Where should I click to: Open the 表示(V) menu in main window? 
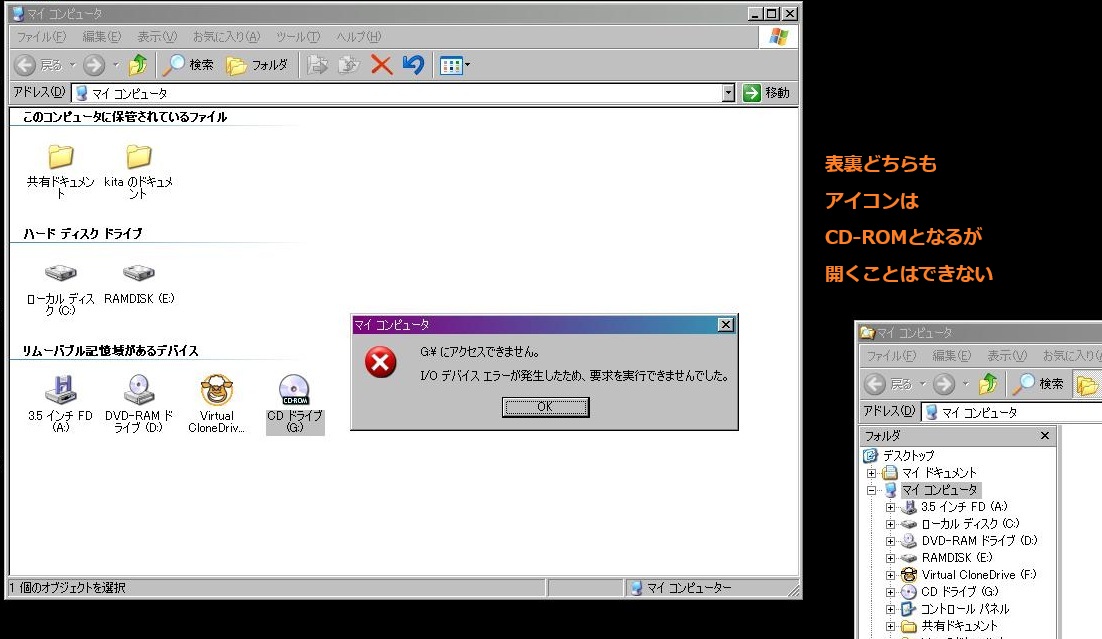point(157,37)
